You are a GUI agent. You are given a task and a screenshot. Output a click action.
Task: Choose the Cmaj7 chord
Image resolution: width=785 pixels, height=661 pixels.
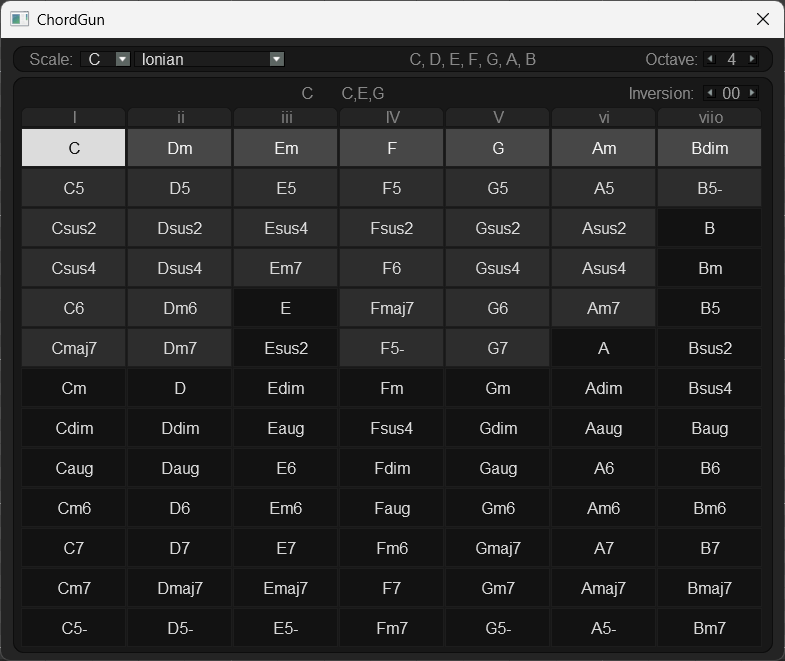(x=74, y=348)
